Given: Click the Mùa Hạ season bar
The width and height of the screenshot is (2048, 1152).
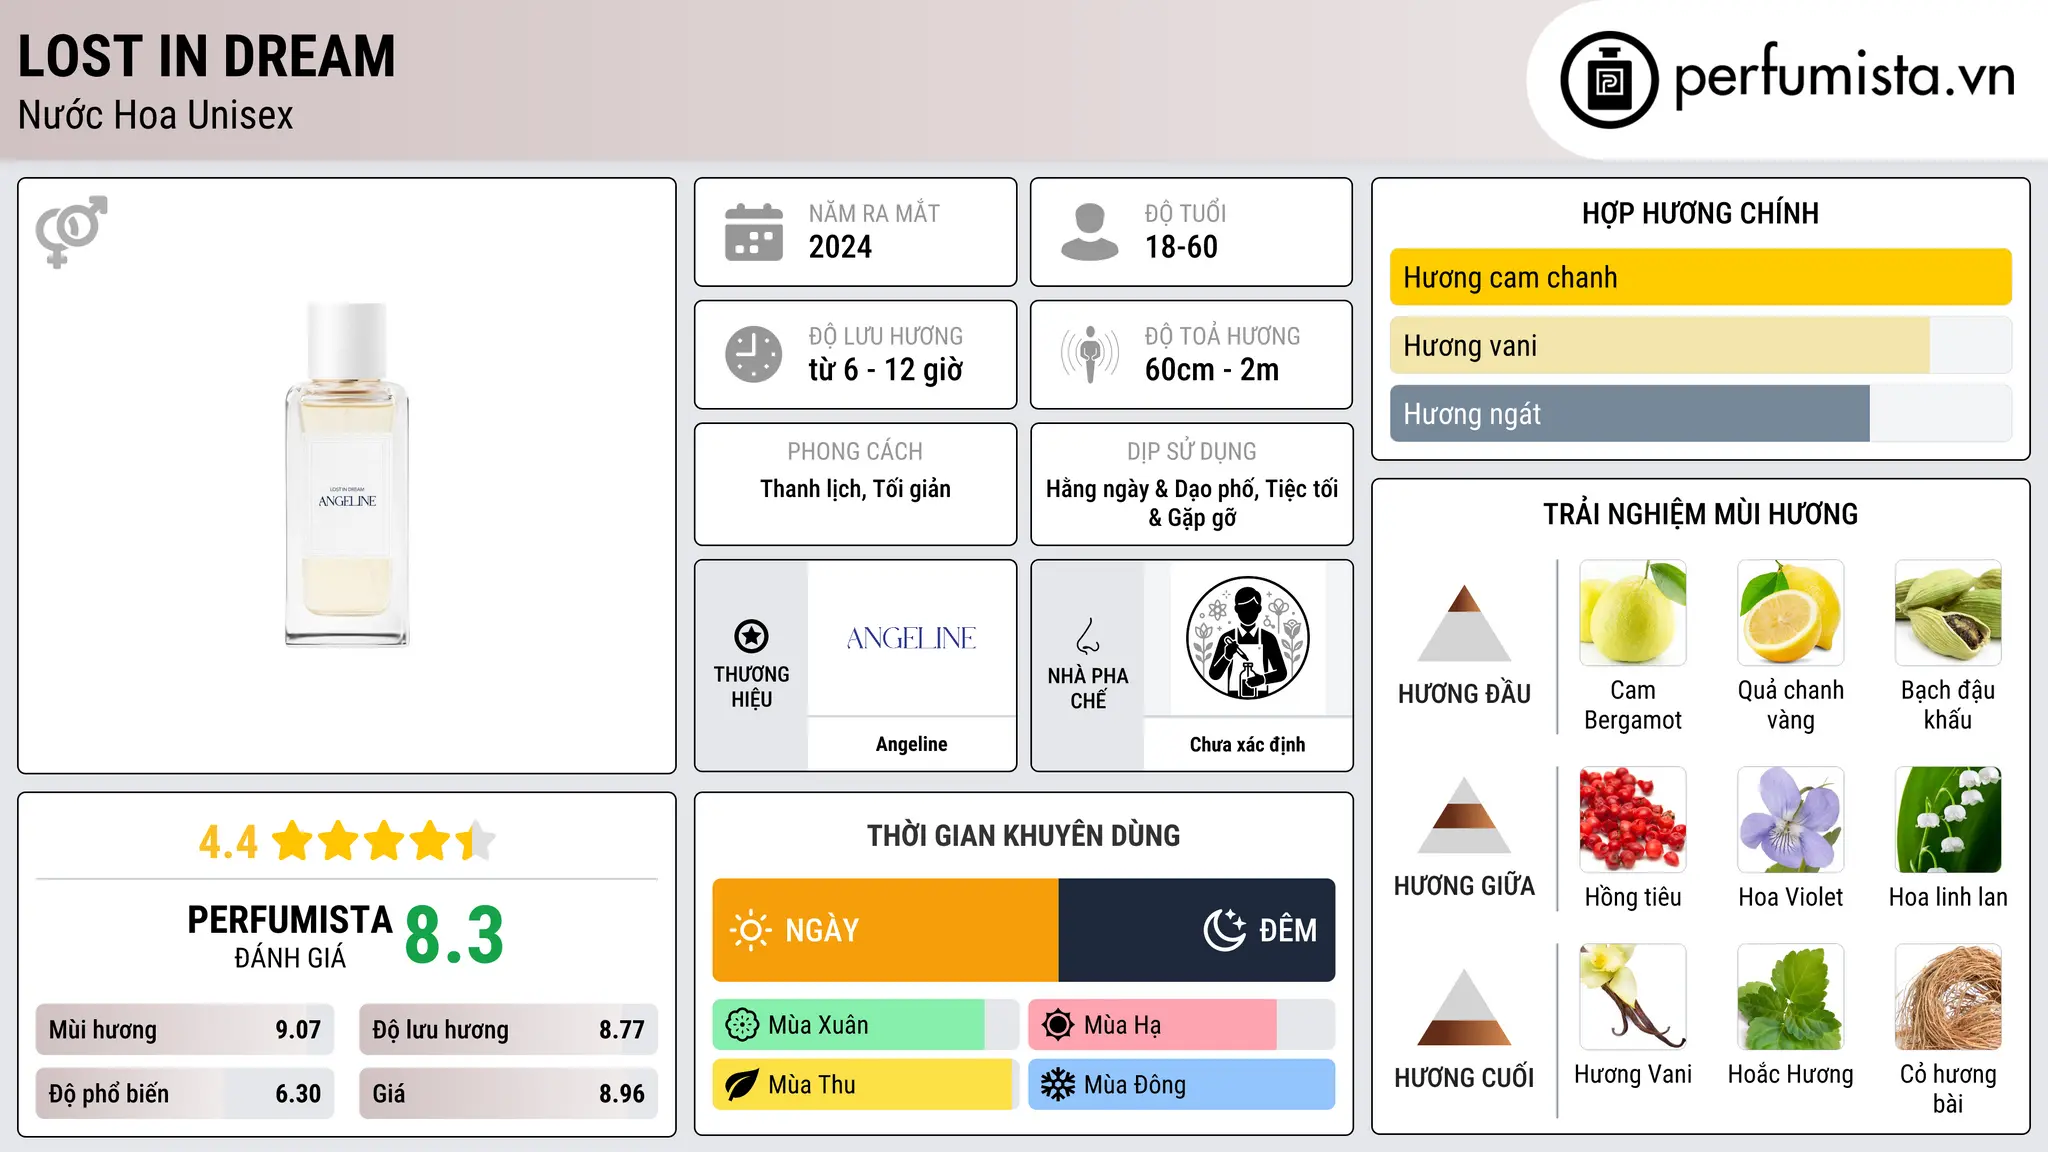Looking at the screenshot, I should pyautogui.click(x=1182, y=1025).
